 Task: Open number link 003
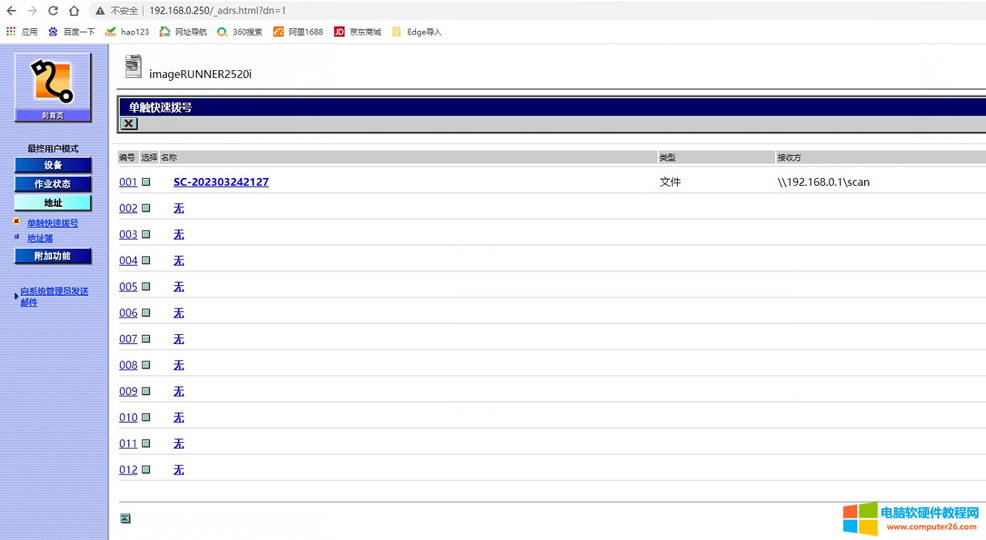coord(128,234)
